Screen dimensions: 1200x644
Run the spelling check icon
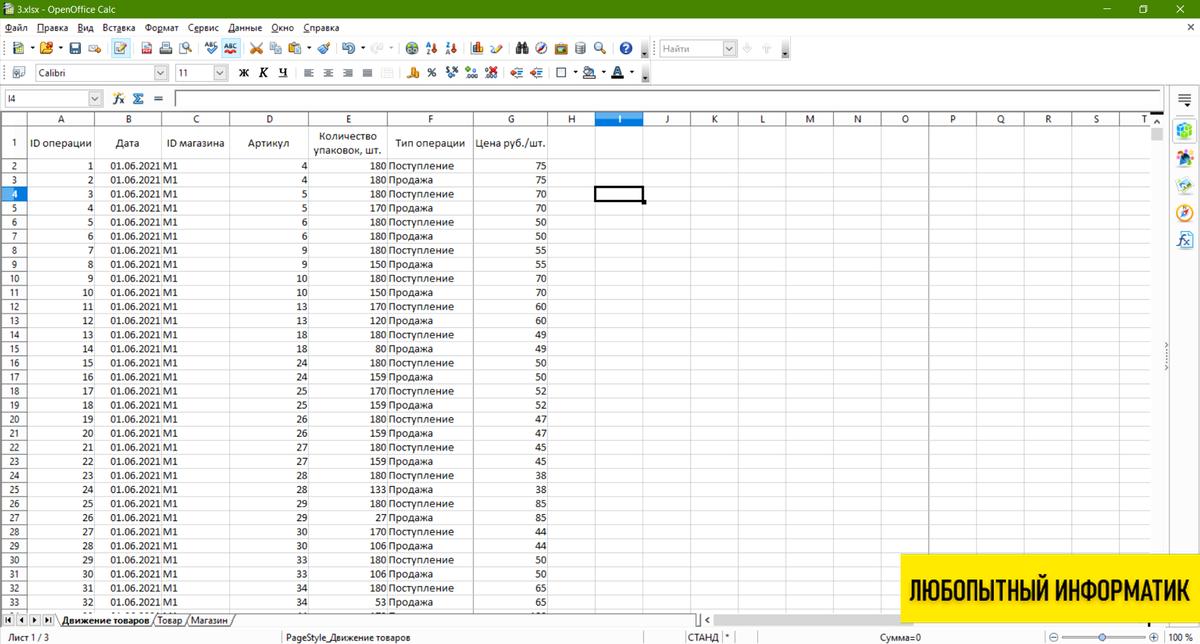(211, 48)
